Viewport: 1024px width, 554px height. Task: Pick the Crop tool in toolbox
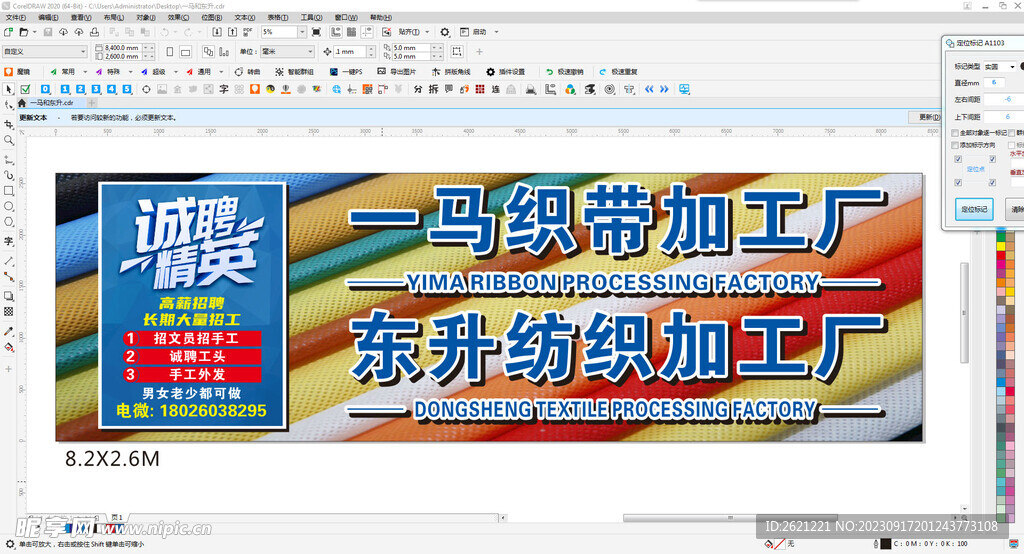point(9,124)
